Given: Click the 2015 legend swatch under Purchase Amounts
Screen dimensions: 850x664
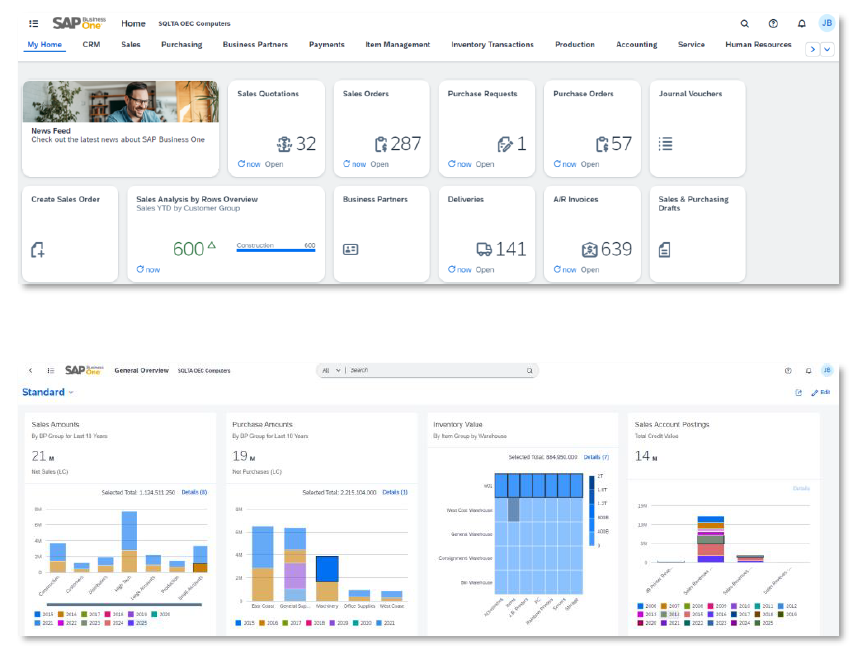Looking at the screenshot, I should (236, 621).
